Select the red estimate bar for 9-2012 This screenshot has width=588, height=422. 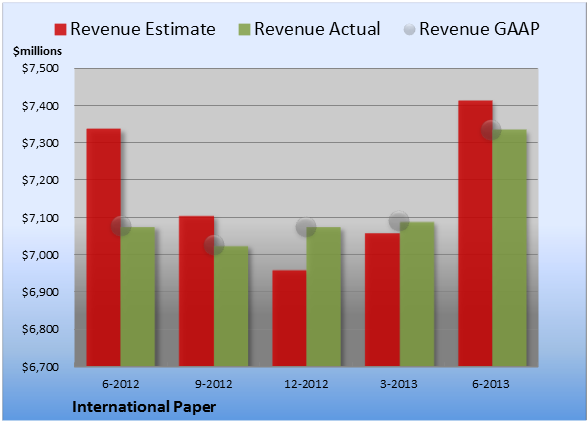pos(196,291)
